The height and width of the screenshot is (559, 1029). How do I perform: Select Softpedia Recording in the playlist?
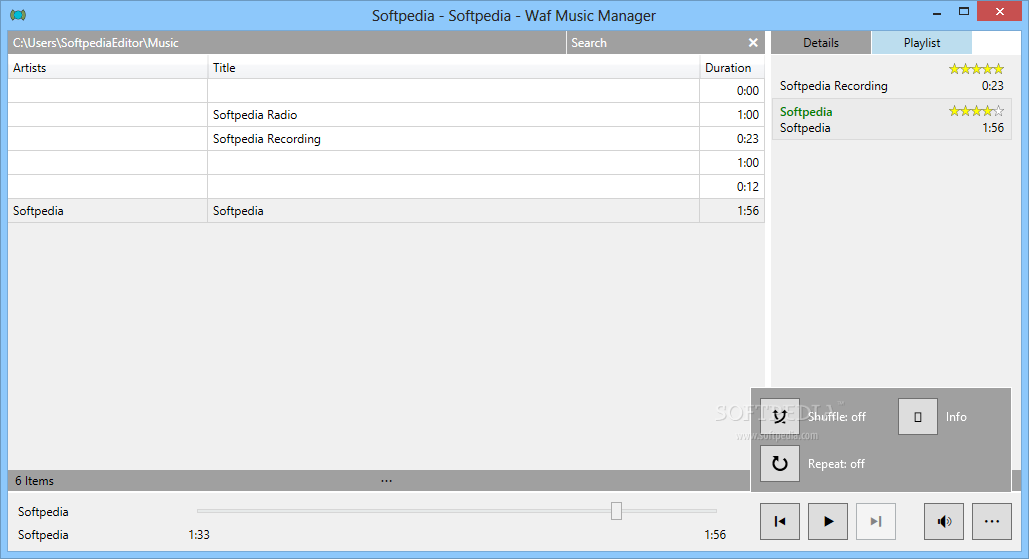892,78
